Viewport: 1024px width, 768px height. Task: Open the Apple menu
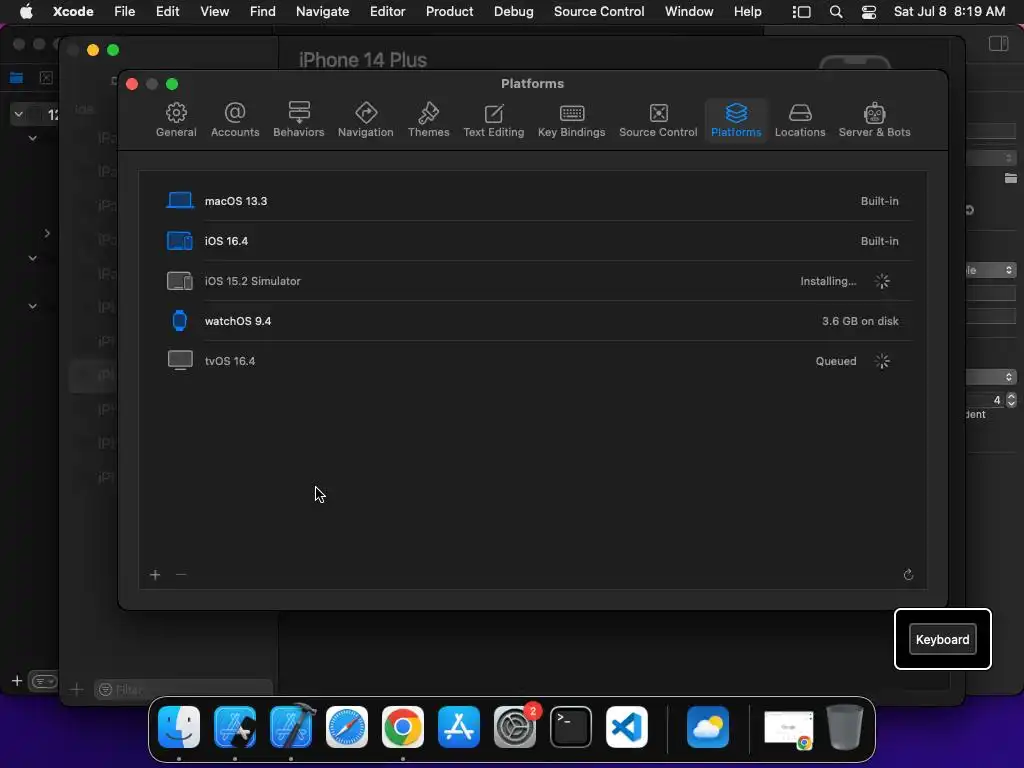26,12
